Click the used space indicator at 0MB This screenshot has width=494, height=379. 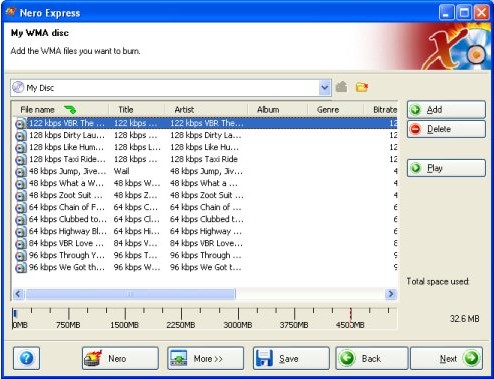(15, 313)
